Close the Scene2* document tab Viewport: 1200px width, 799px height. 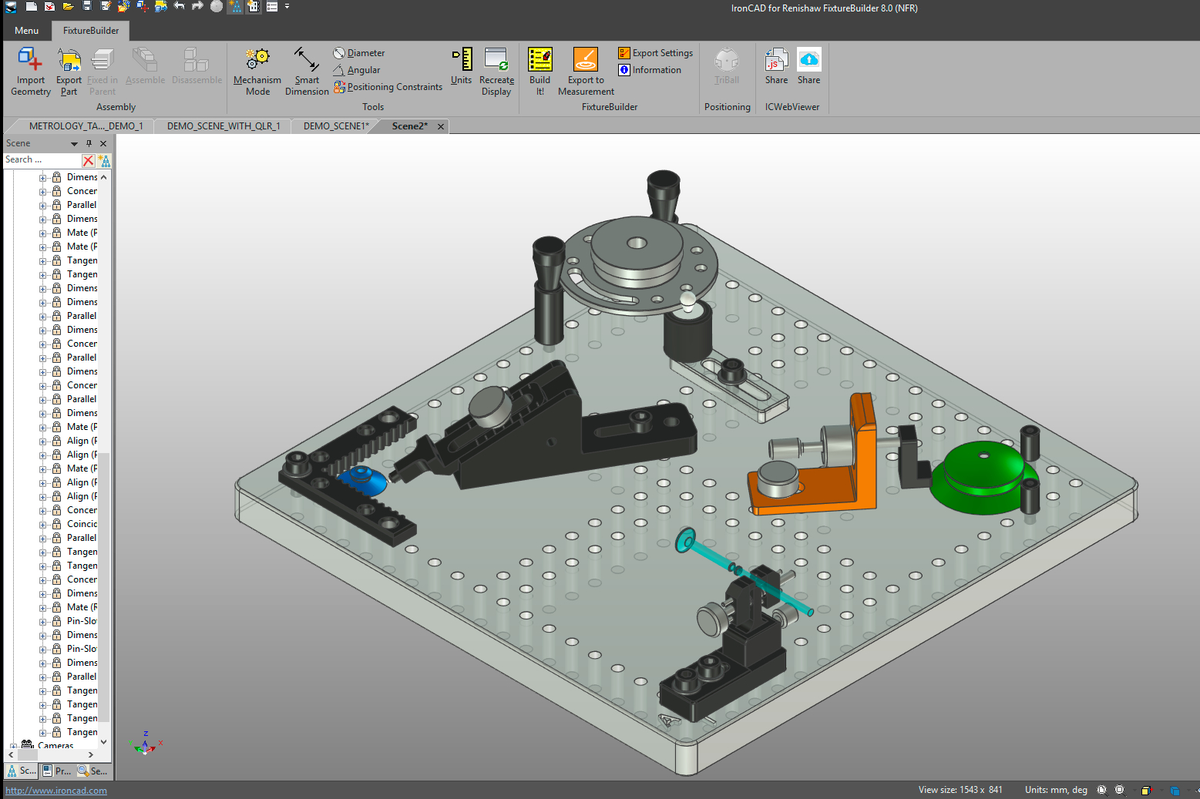click(440, 126)
